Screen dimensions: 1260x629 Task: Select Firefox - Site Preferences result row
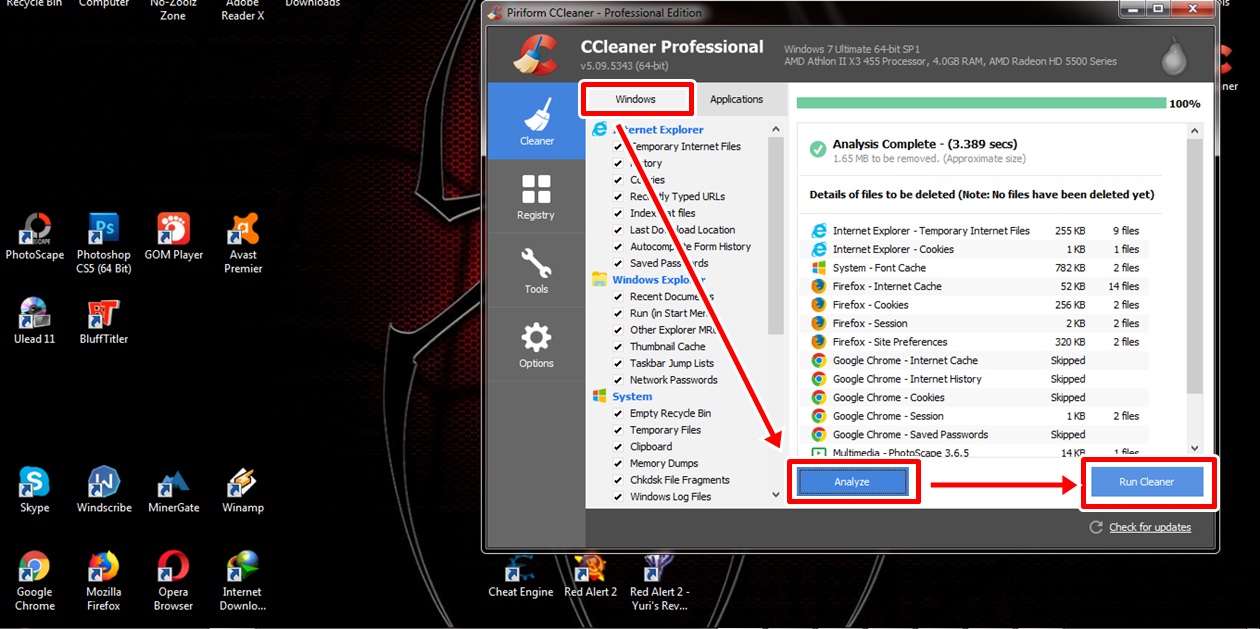pos(978,342)
